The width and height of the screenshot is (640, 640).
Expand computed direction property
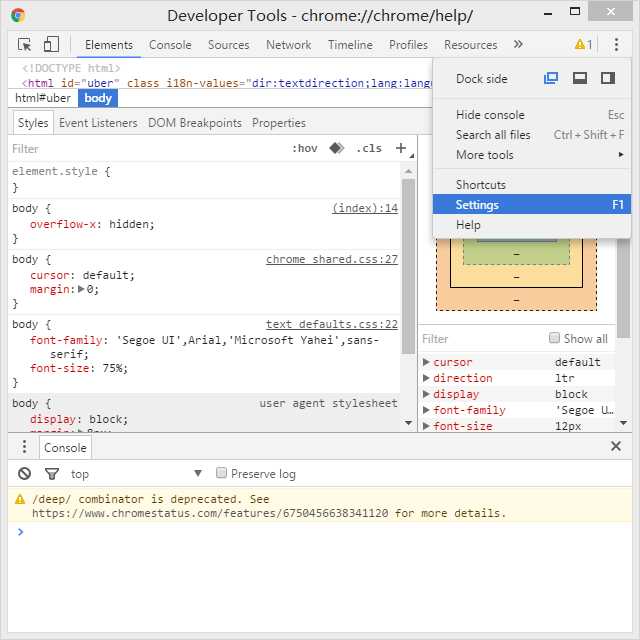[426, 378]
